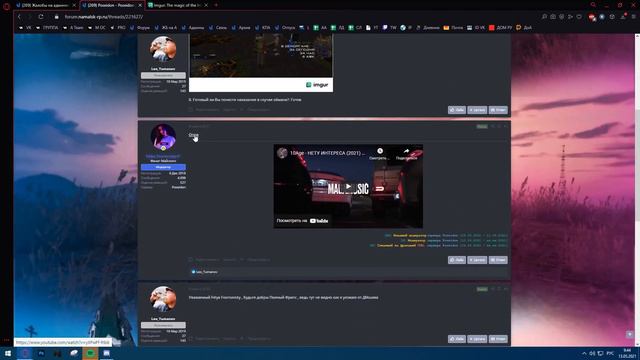
Task: Open a new browser tab with plus
Action: pyautogui.click(x=216, y=5)
